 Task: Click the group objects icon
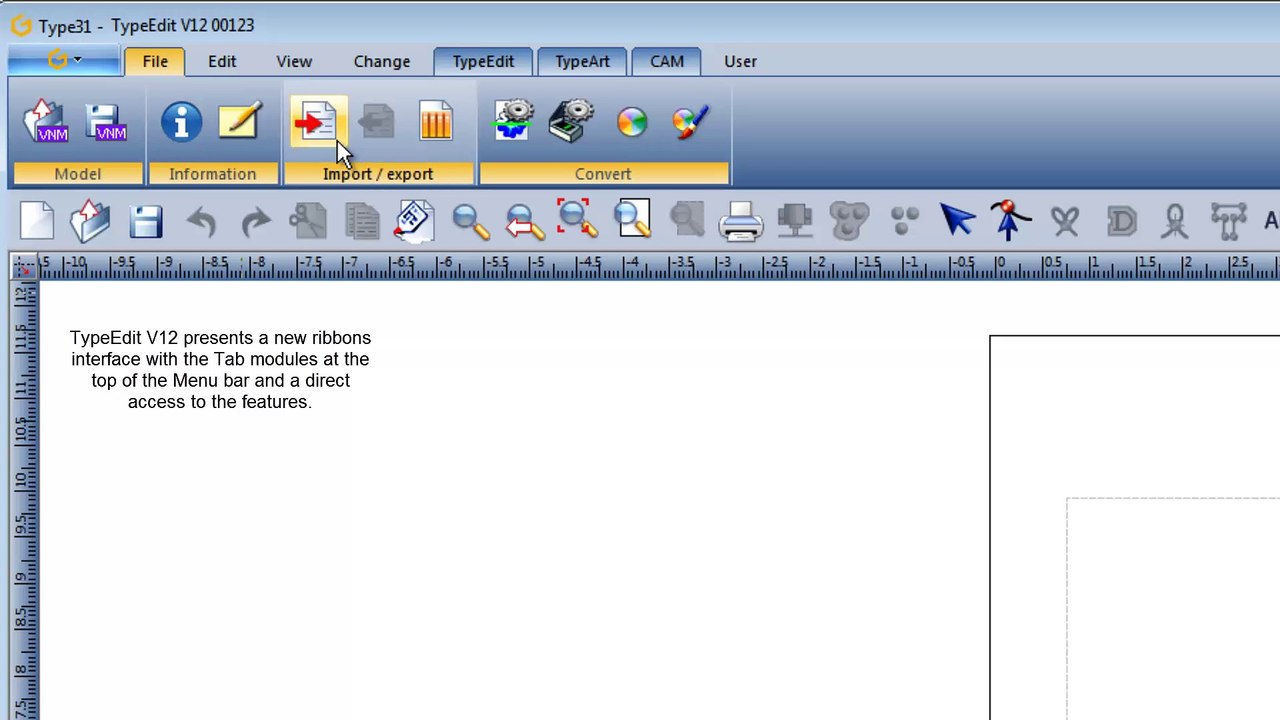[x=849, y=221]
